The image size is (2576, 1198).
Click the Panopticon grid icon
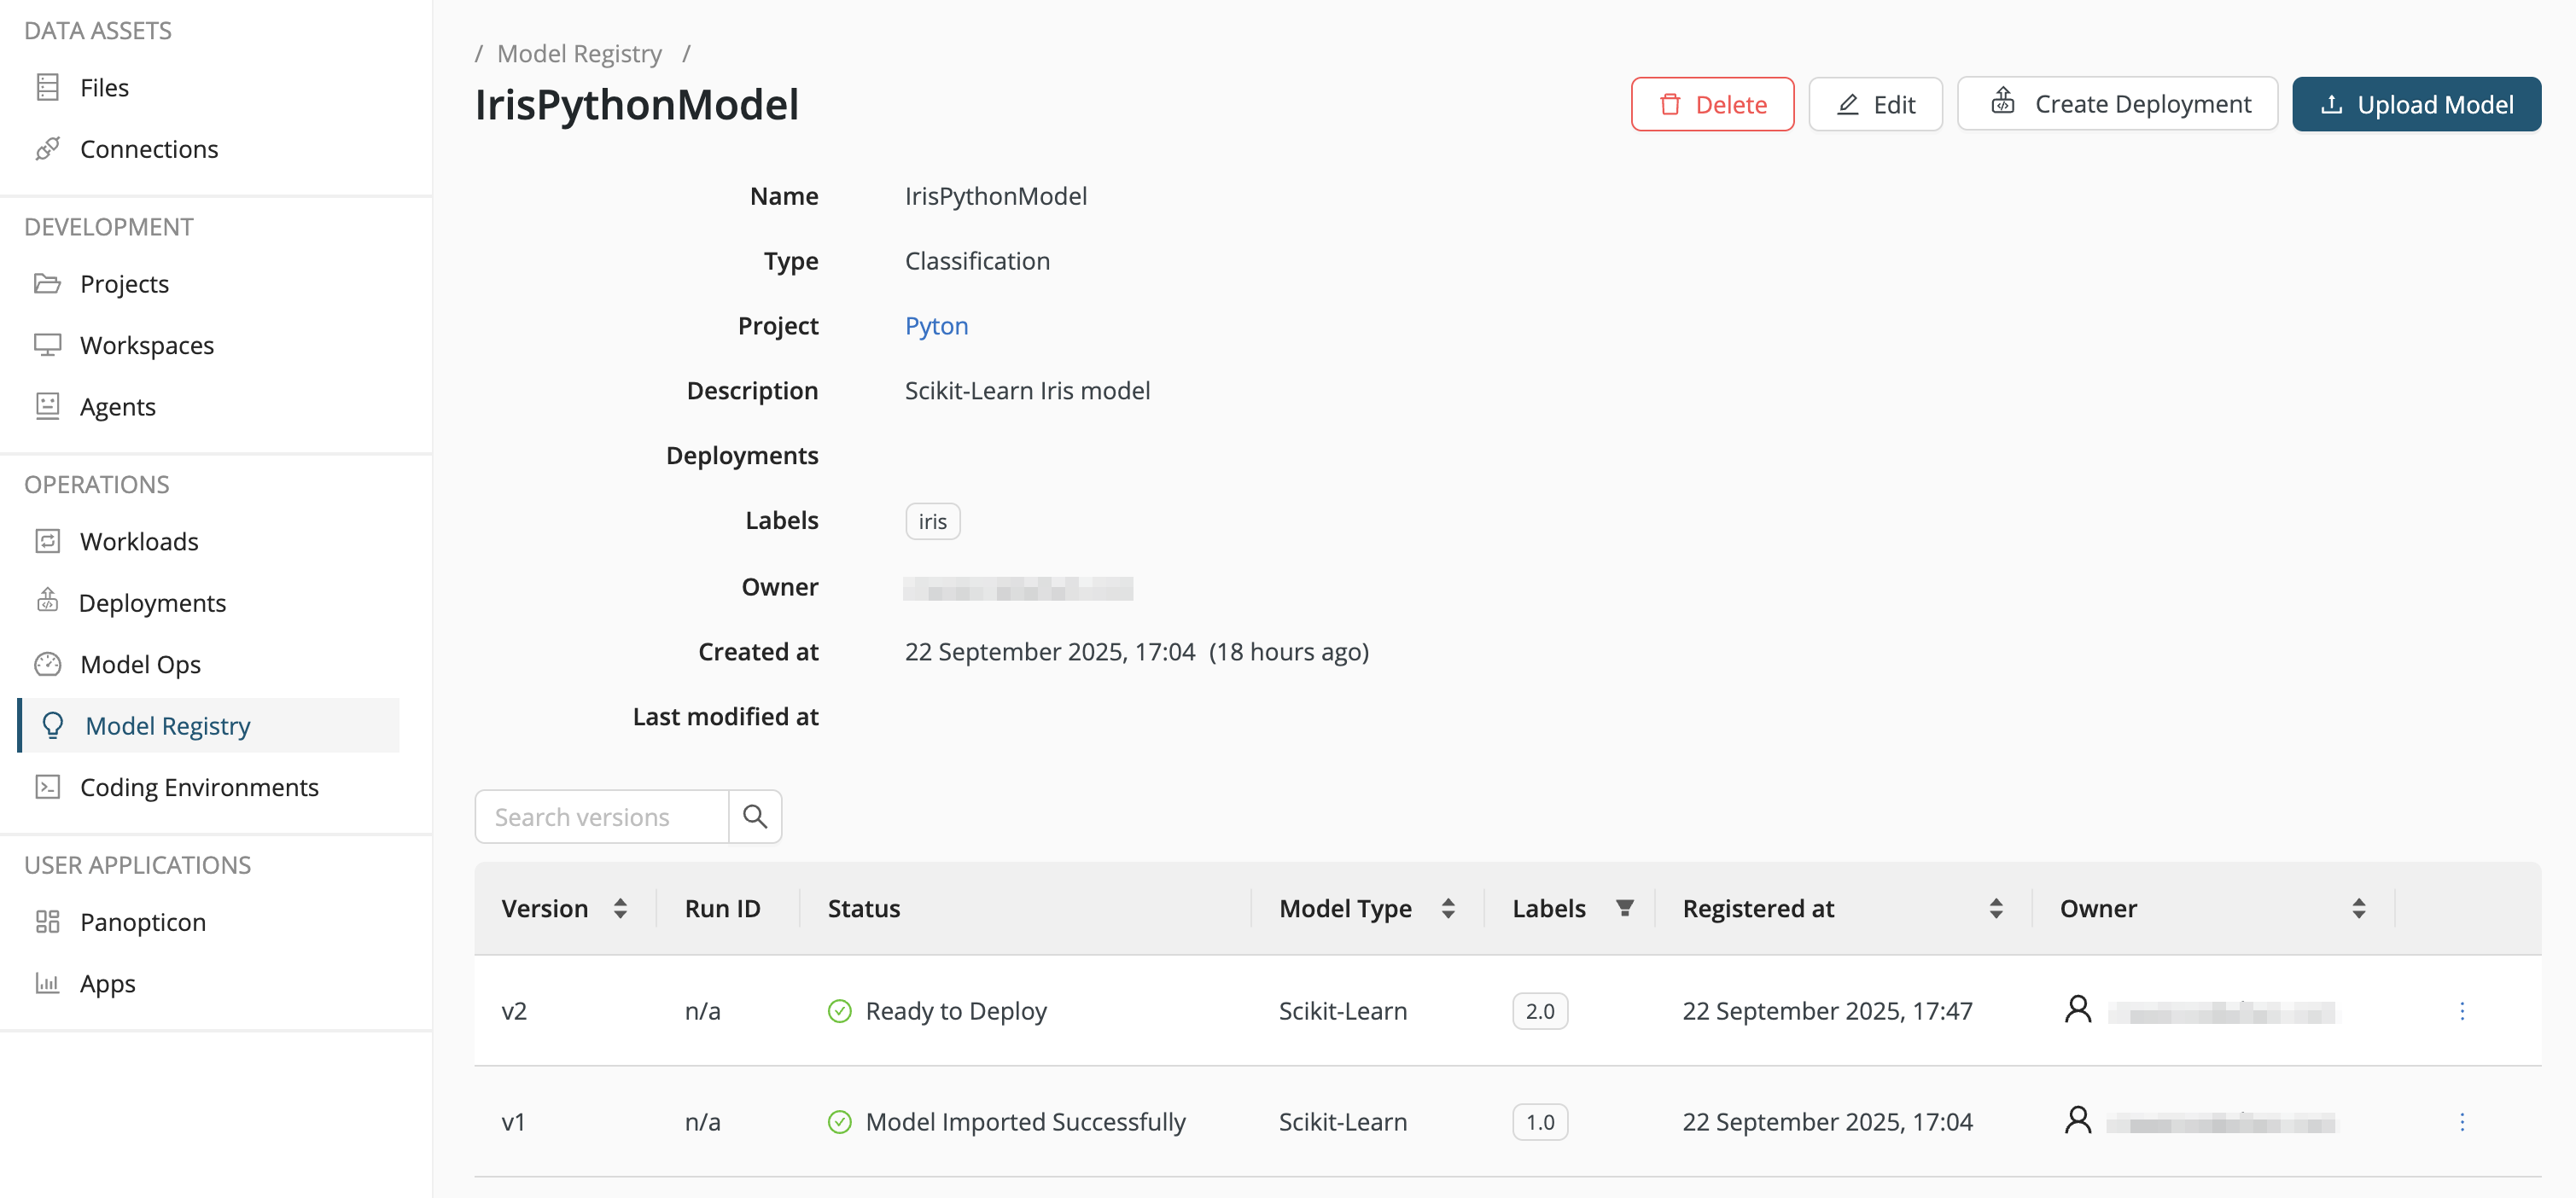[x=47, y=921]
